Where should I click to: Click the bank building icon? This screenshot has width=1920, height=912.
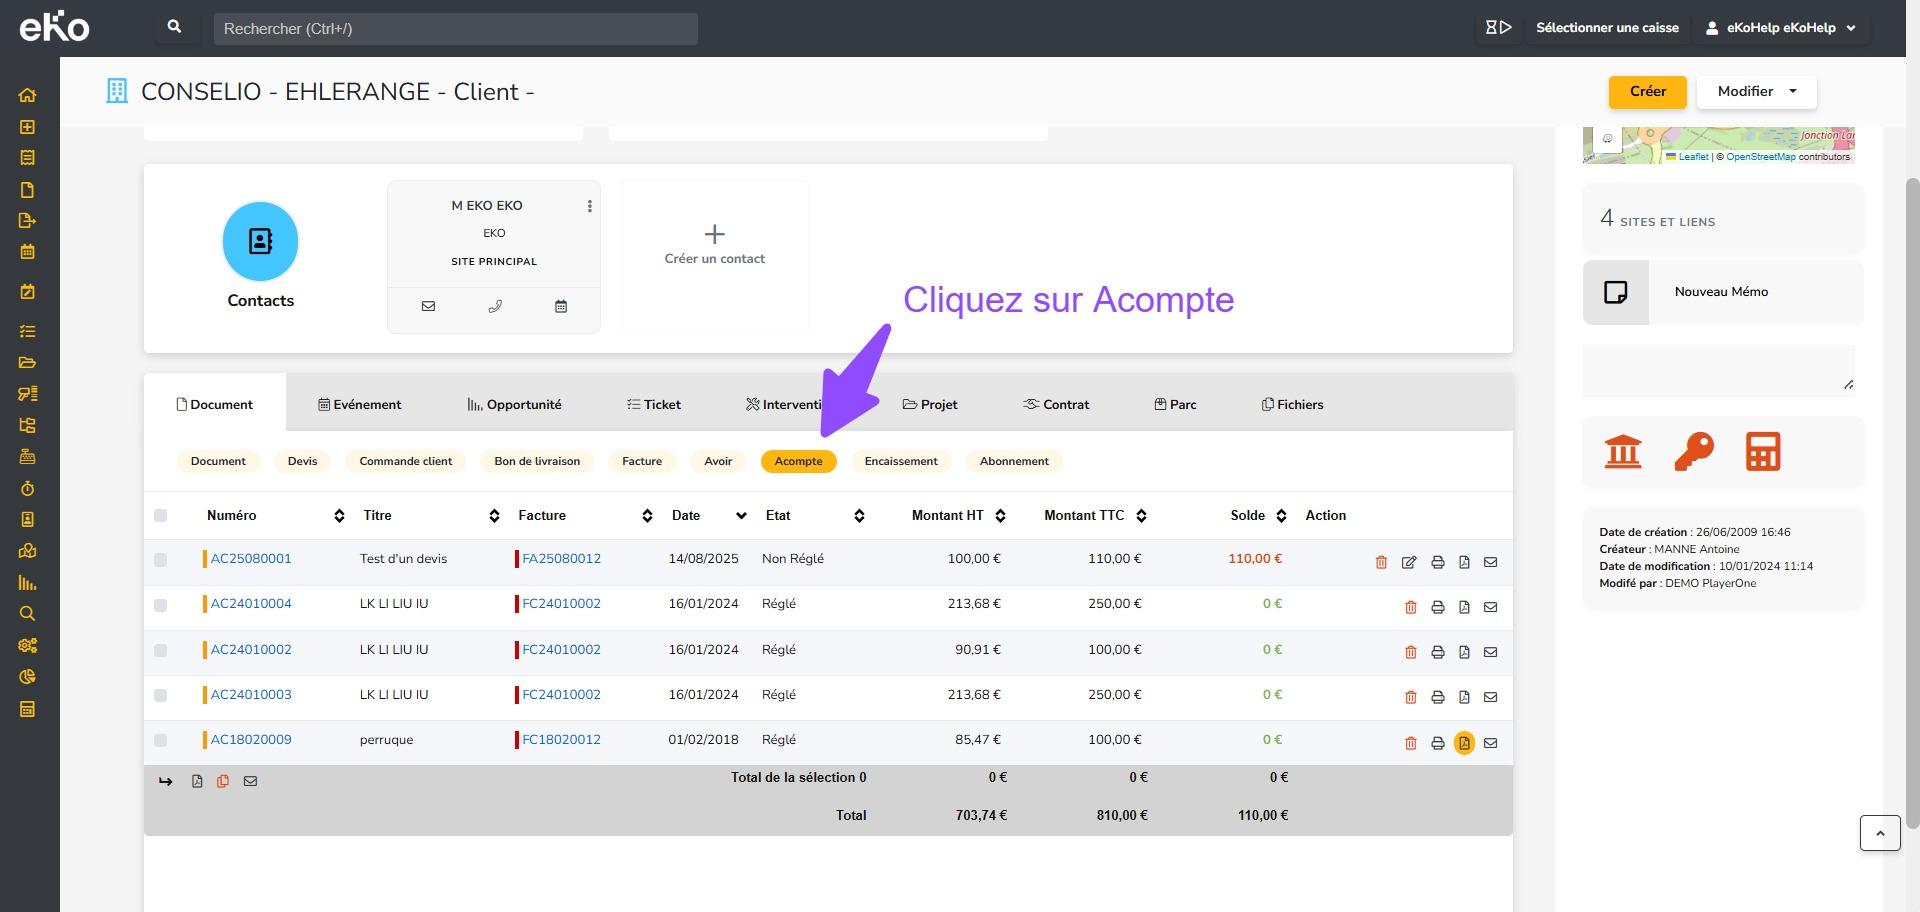(x=1622, y=452)
